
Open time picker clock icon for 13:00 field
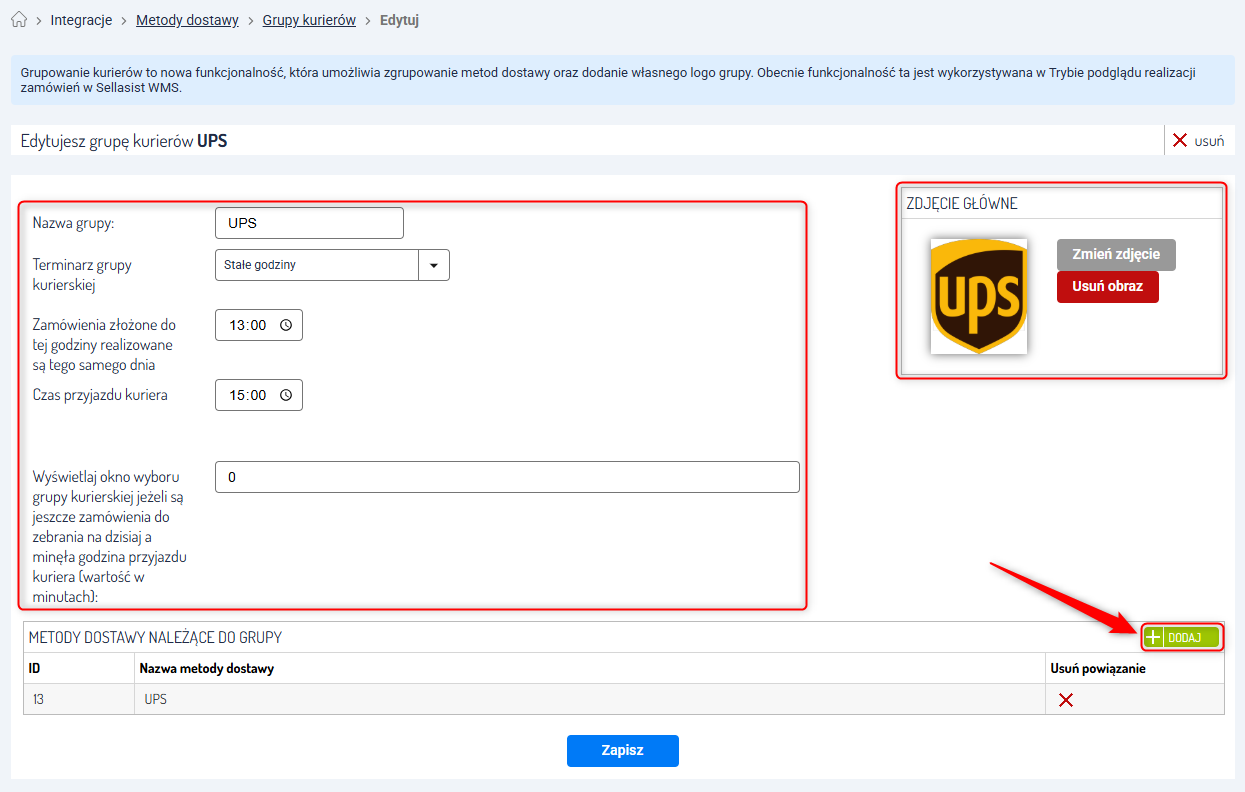(x=286, y=325)
